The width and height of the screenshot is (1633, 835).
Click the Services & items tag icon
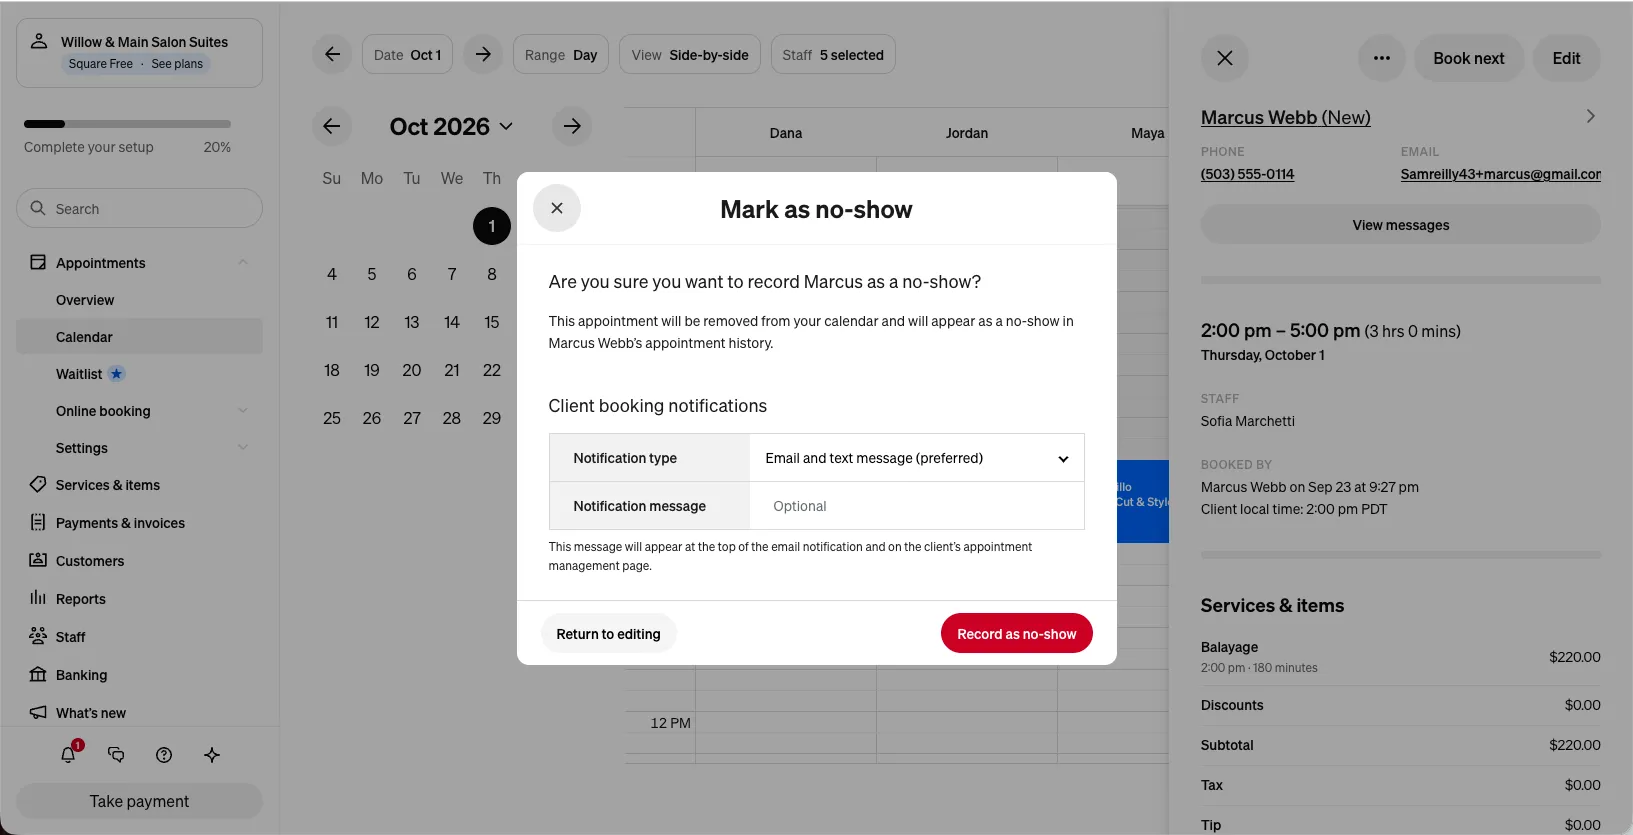pyautogui.click(x=38, y=485)
